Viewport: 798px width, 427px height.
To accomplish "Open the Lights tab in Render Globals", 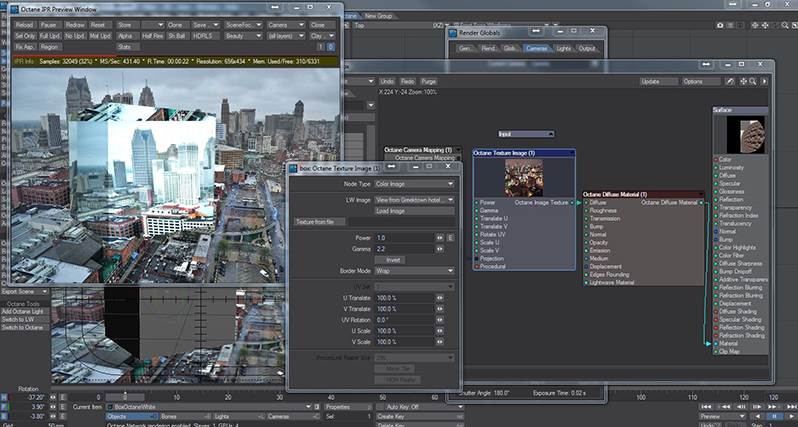I will click(x=564, y=47).
